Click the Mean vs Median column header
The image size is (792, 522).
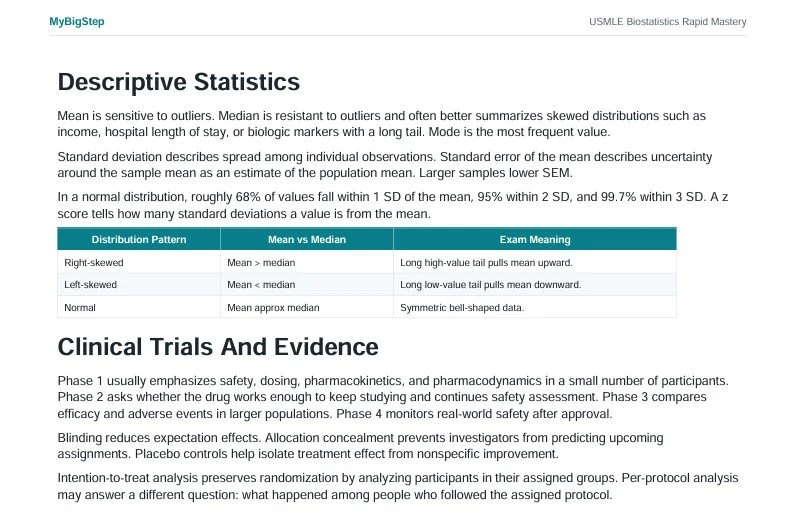(307, 240)
